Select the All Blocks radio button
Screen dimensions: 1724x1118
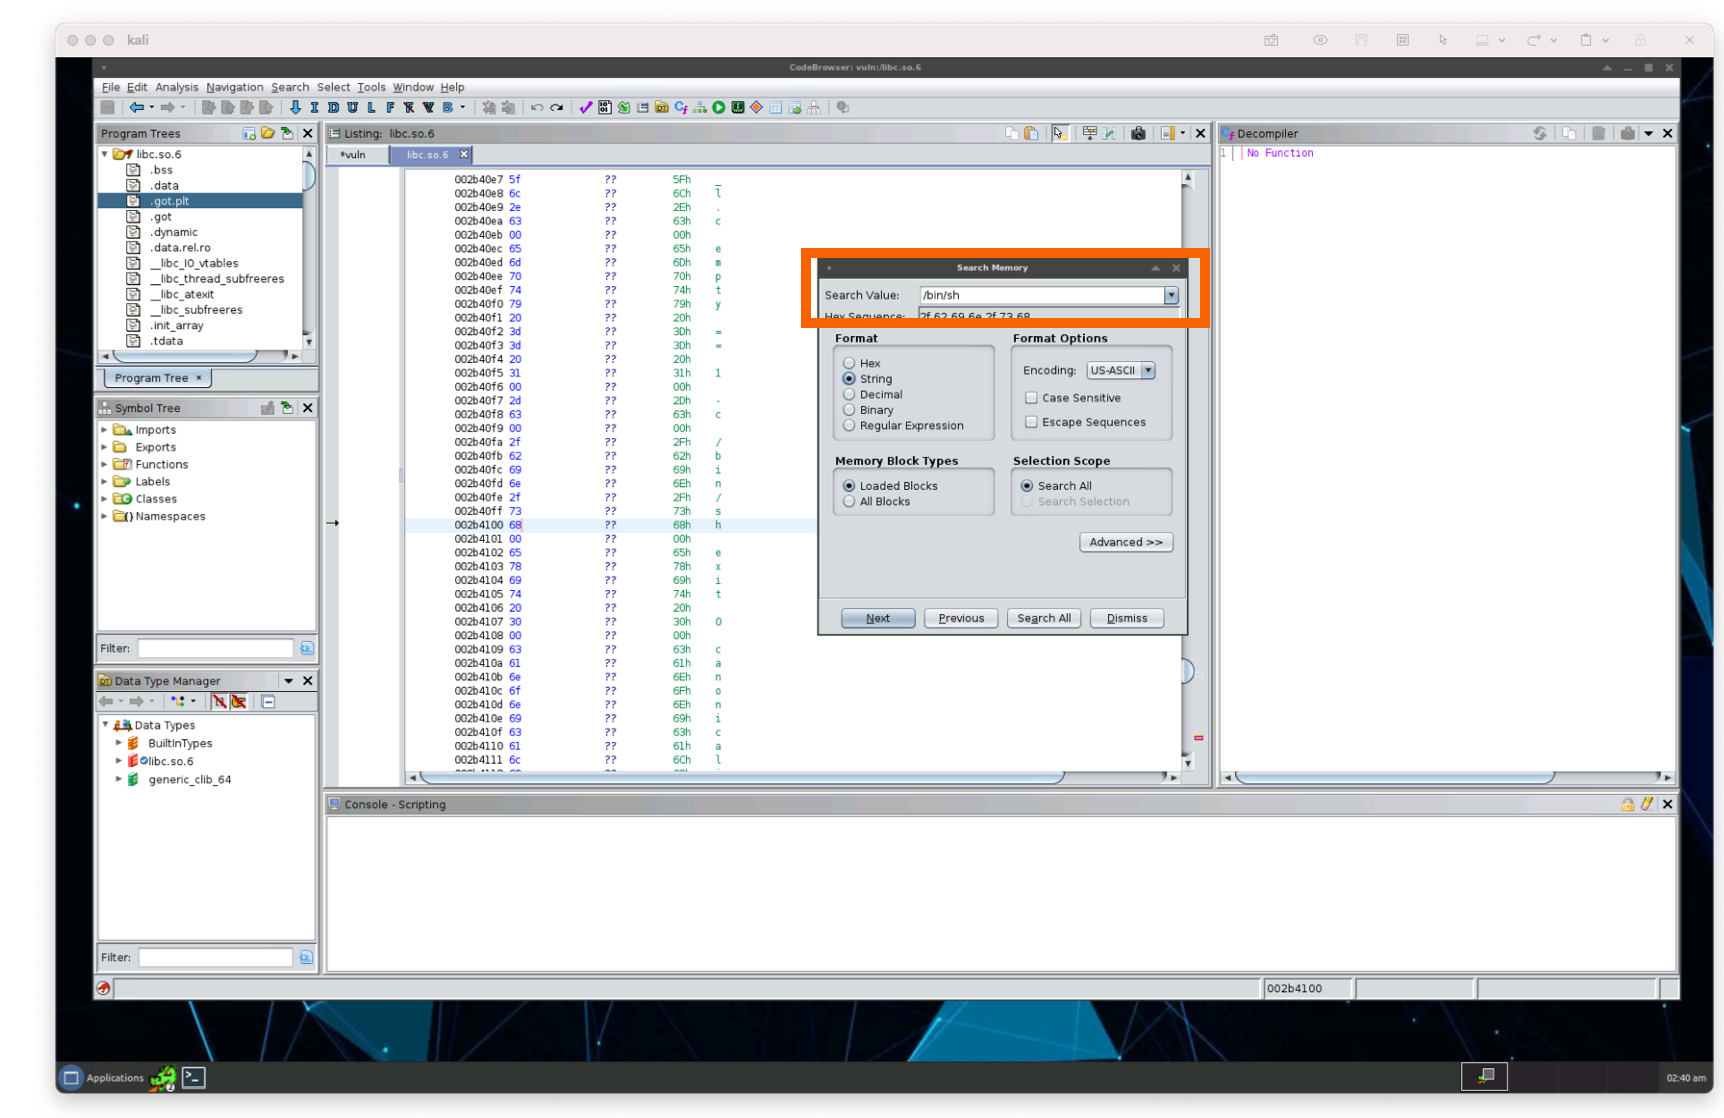849,502
